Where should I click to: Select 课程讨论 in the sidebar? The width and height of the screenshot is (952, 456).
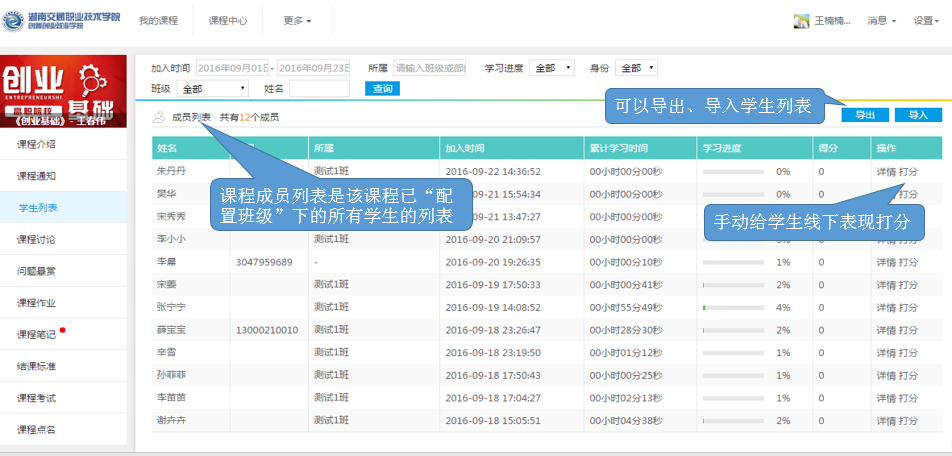[x=37, y=239]
